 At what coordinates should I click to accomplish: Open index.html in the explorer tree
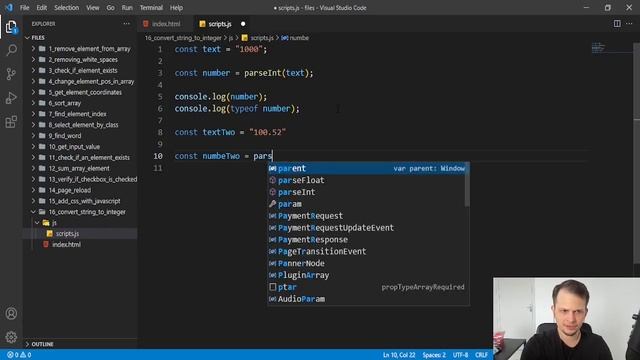pos(80,244)
